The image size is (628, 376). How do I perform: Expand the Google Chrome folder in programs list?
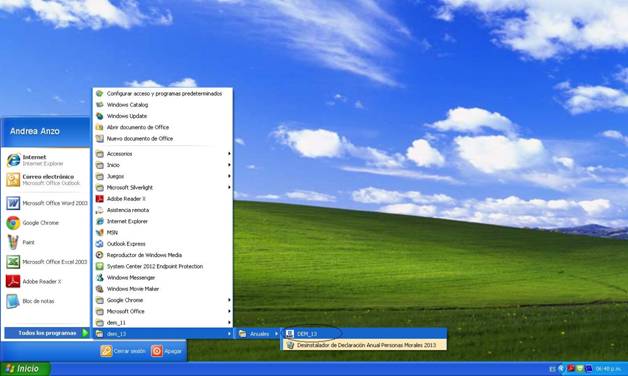[x=163, y=300]
